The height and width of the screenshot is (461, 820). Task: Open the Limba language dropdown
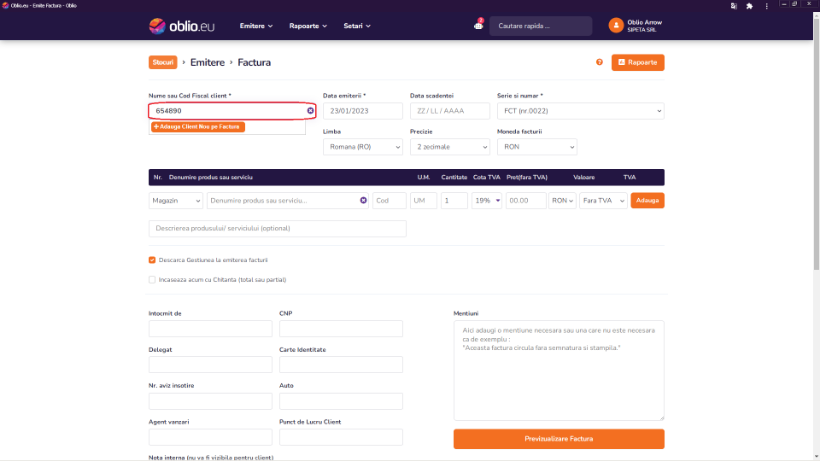(x=362, y=147)
